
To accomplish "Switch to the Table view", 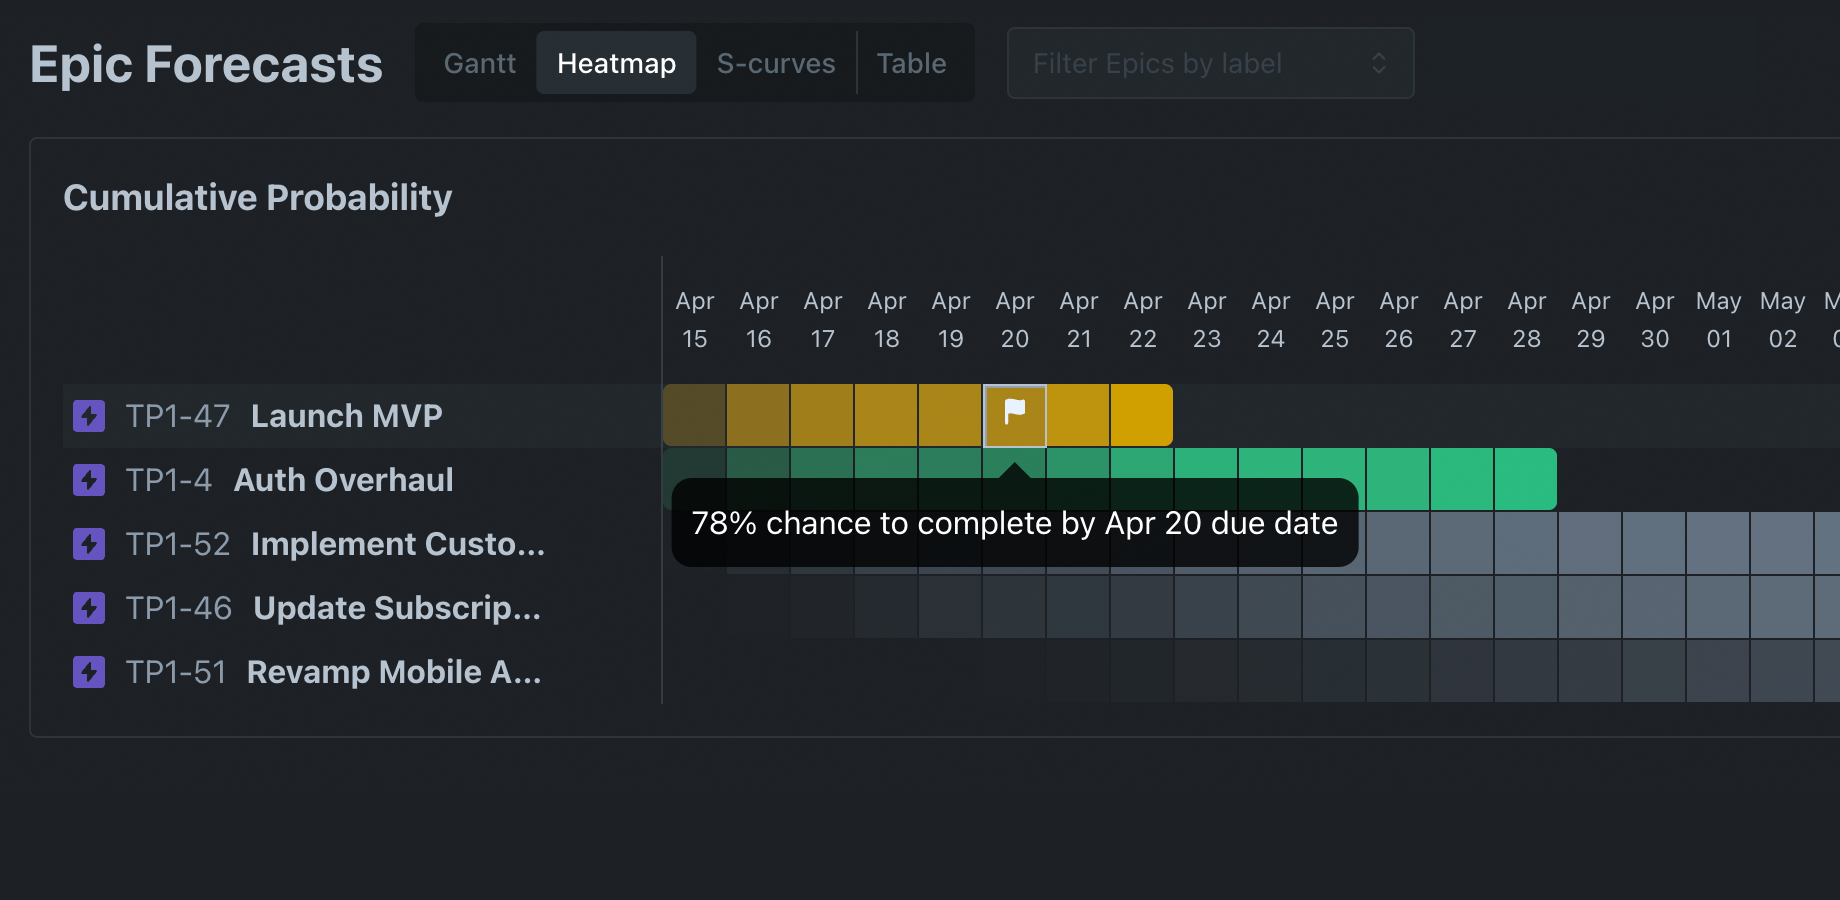I will pyautogui.click(x=911, y=62).
